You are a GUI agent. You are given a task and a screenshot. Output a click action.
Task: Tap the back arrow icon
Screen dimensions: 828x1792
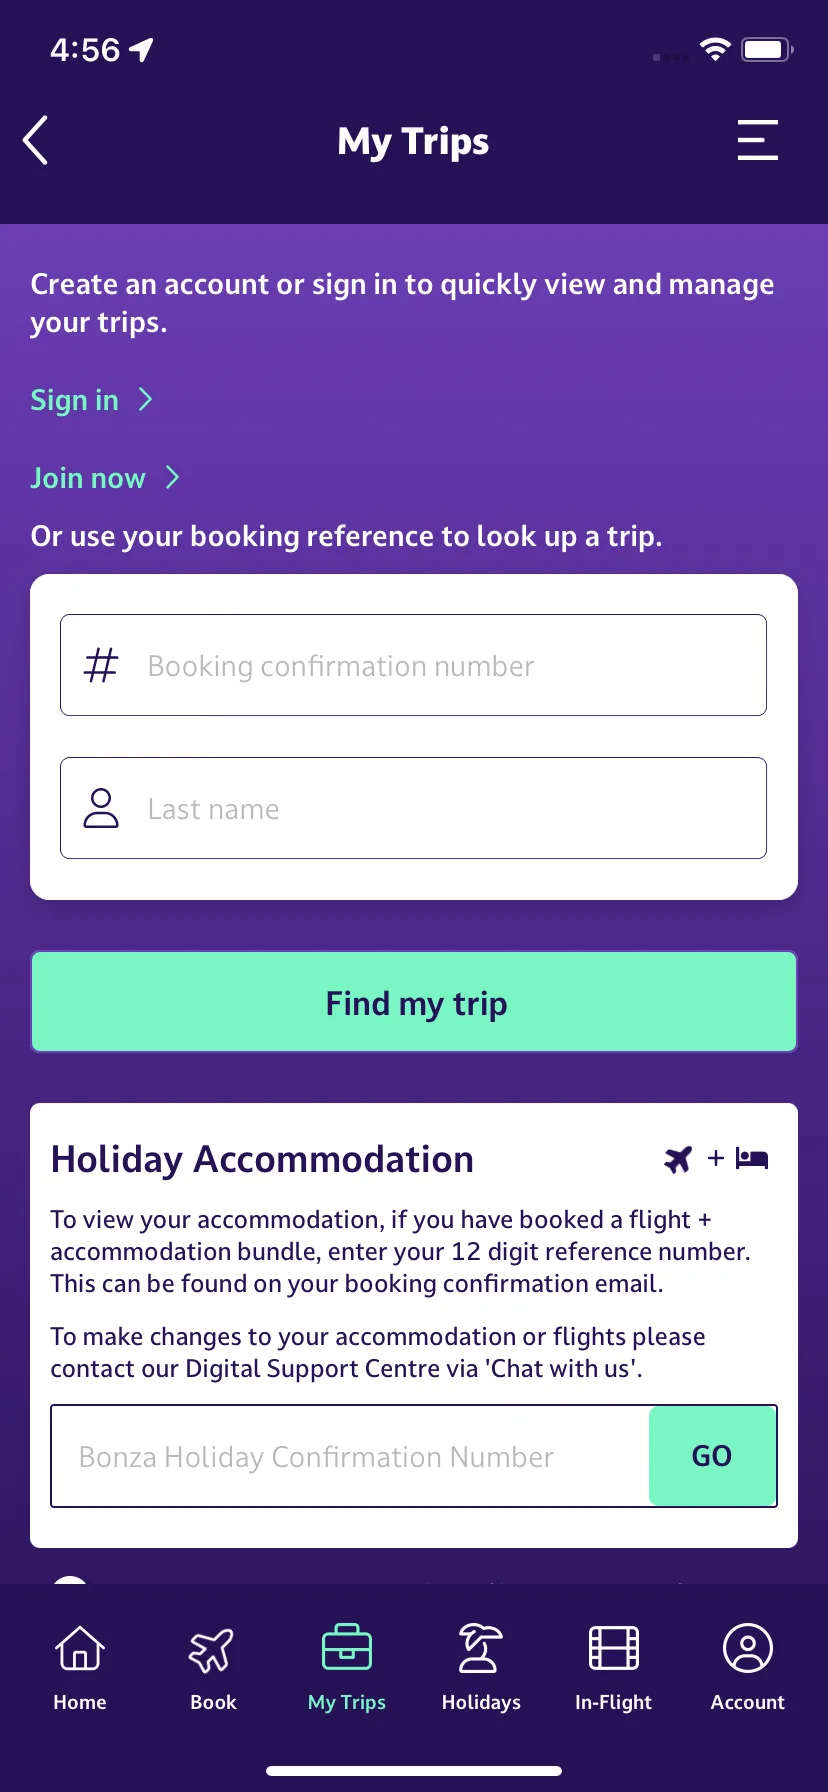point(36,140)
